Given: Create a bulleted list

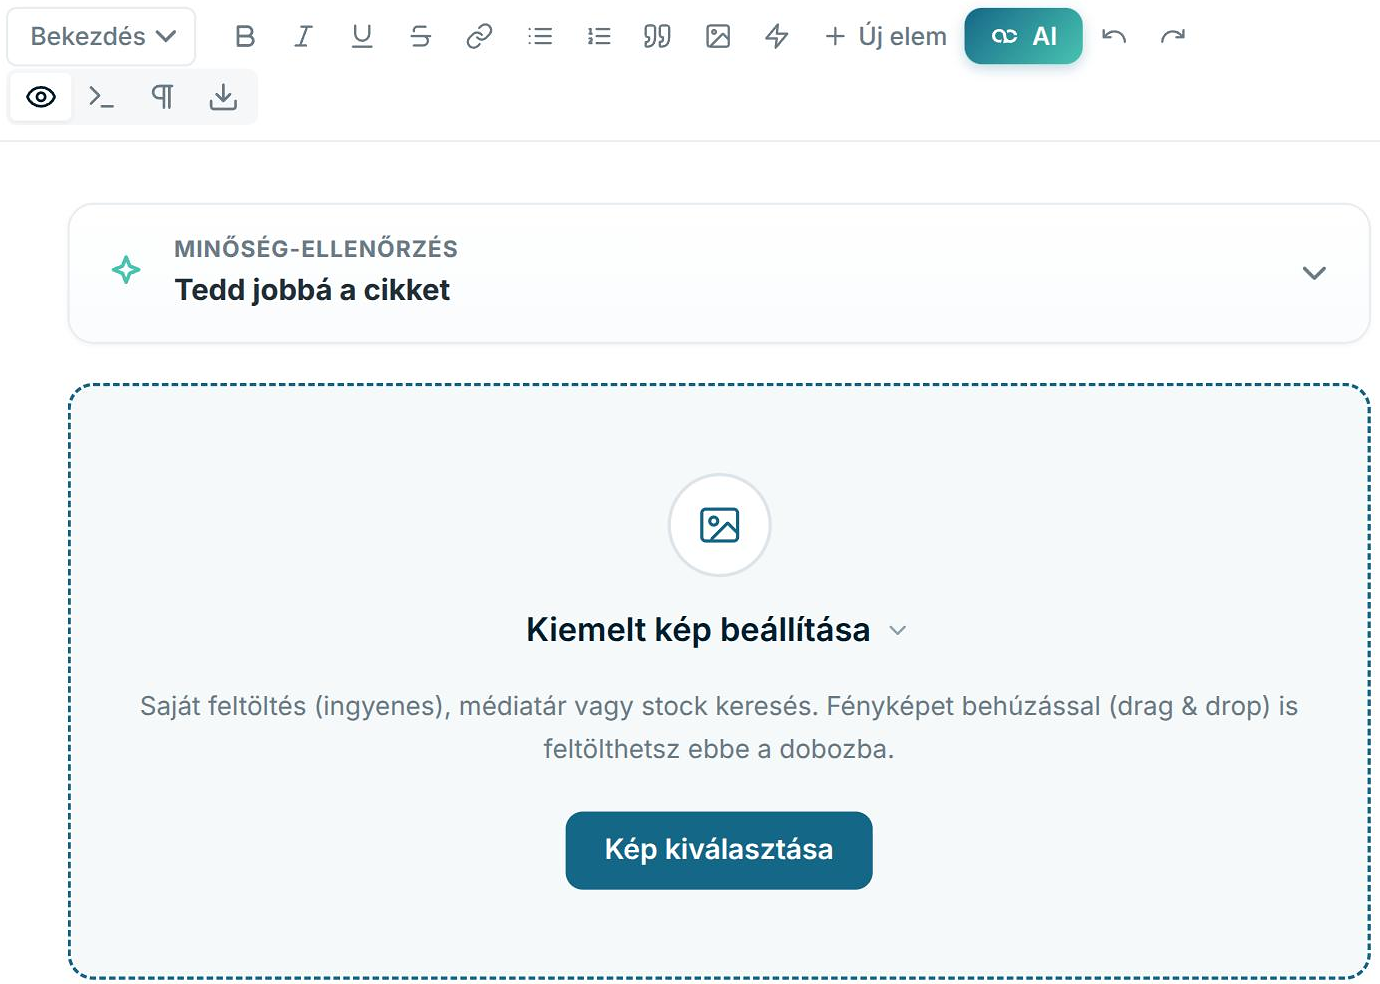Looking at the screenshot, I should coord(540,36).
